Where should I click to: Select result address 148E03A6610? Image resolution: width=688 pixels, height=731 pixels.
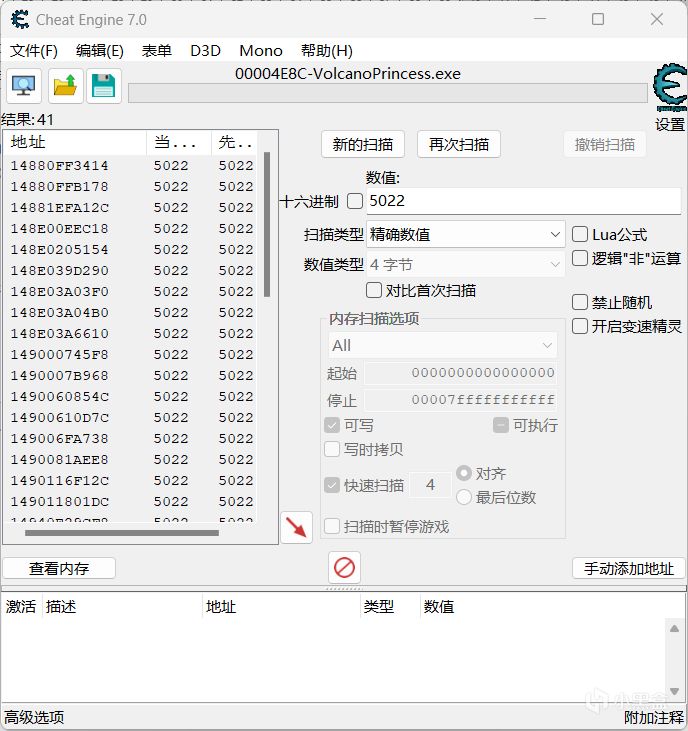60,333
